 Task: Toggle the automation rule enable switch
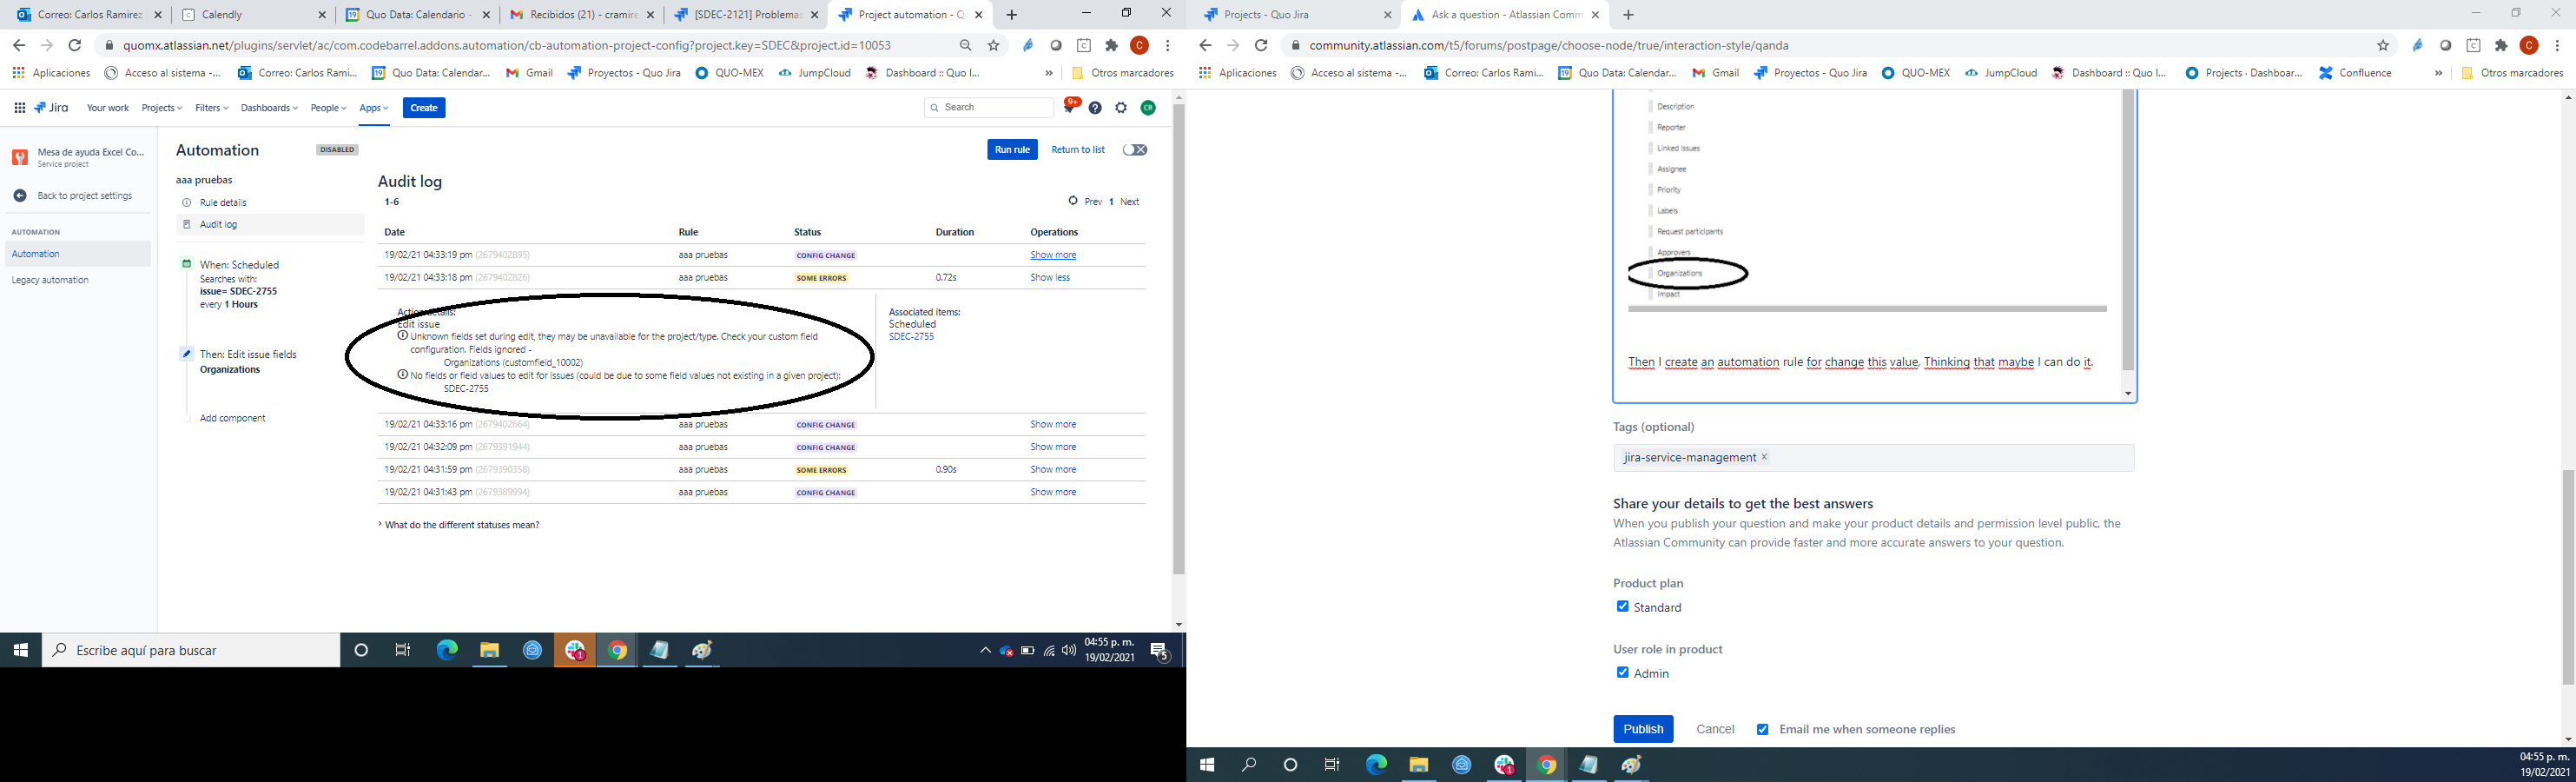point(1134,150)
